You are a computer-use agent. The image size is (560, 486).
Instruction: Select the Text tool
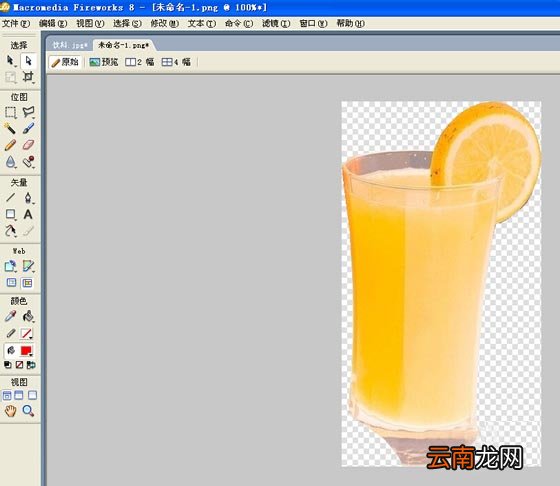(28, 214)
